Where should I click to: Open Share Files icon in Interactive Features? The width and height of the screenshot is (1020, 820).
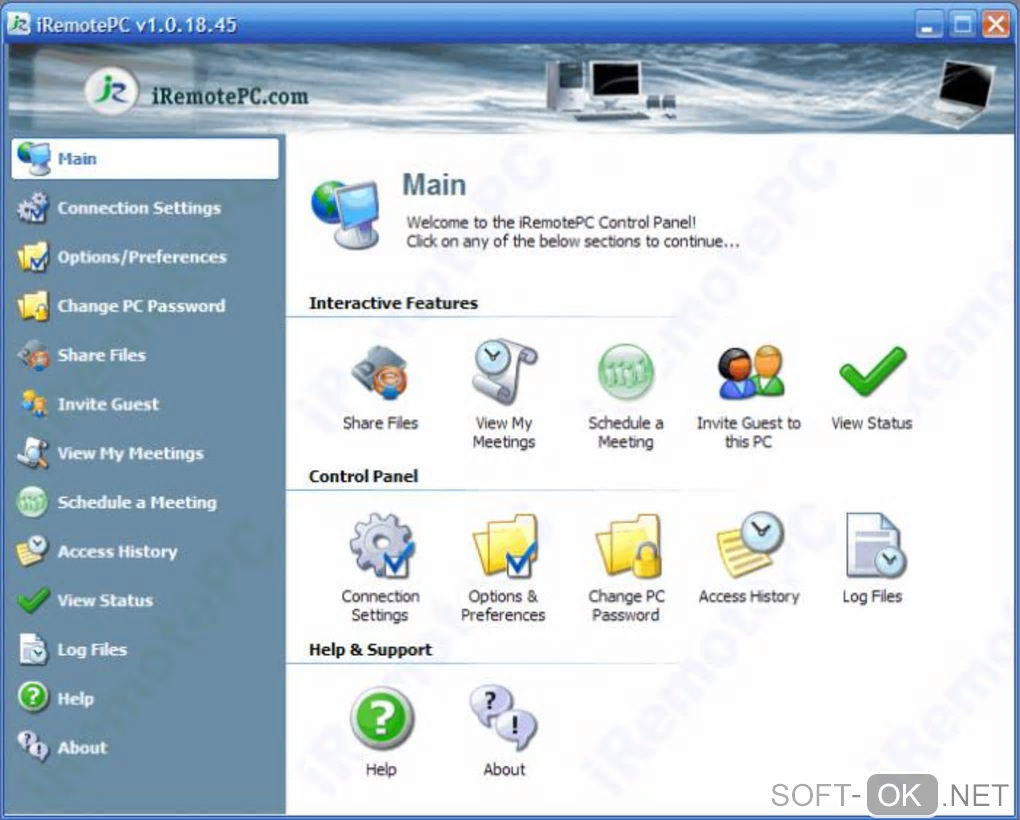(x=380, y=373)
